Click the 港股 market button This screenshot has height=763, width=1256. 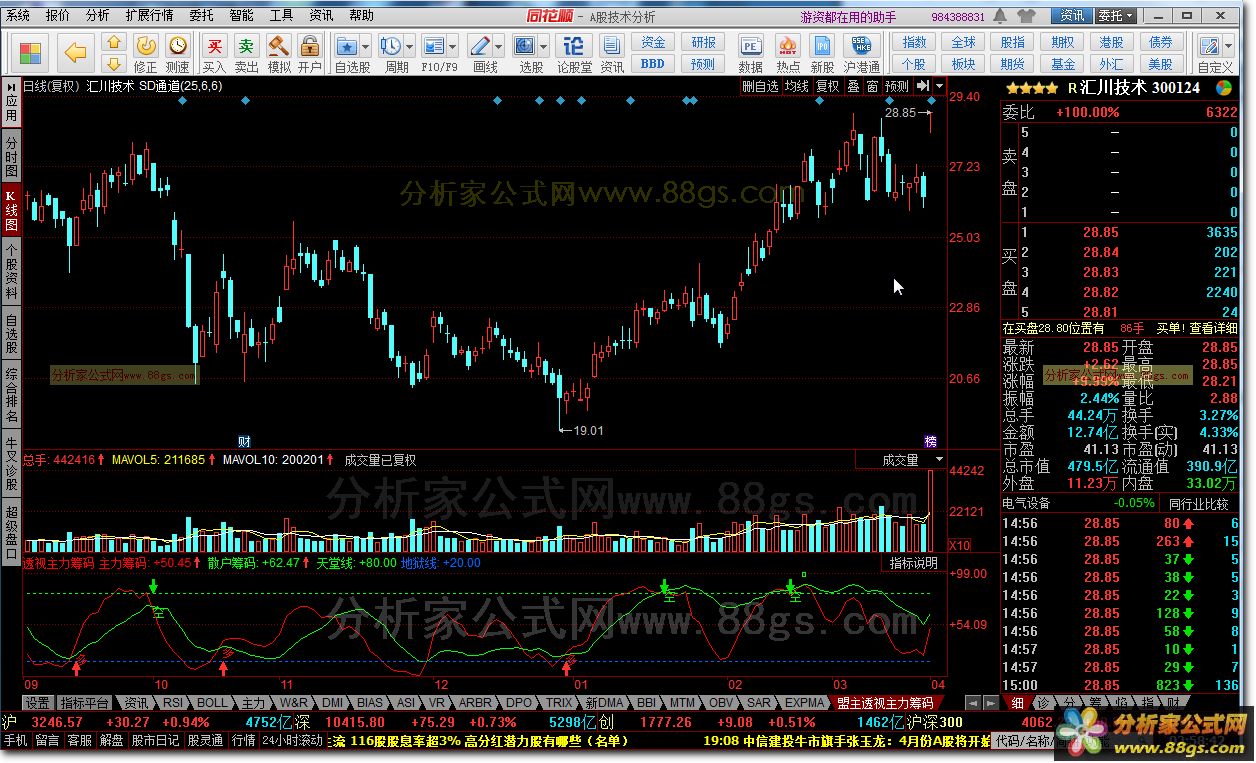[x=1112, y=43]
